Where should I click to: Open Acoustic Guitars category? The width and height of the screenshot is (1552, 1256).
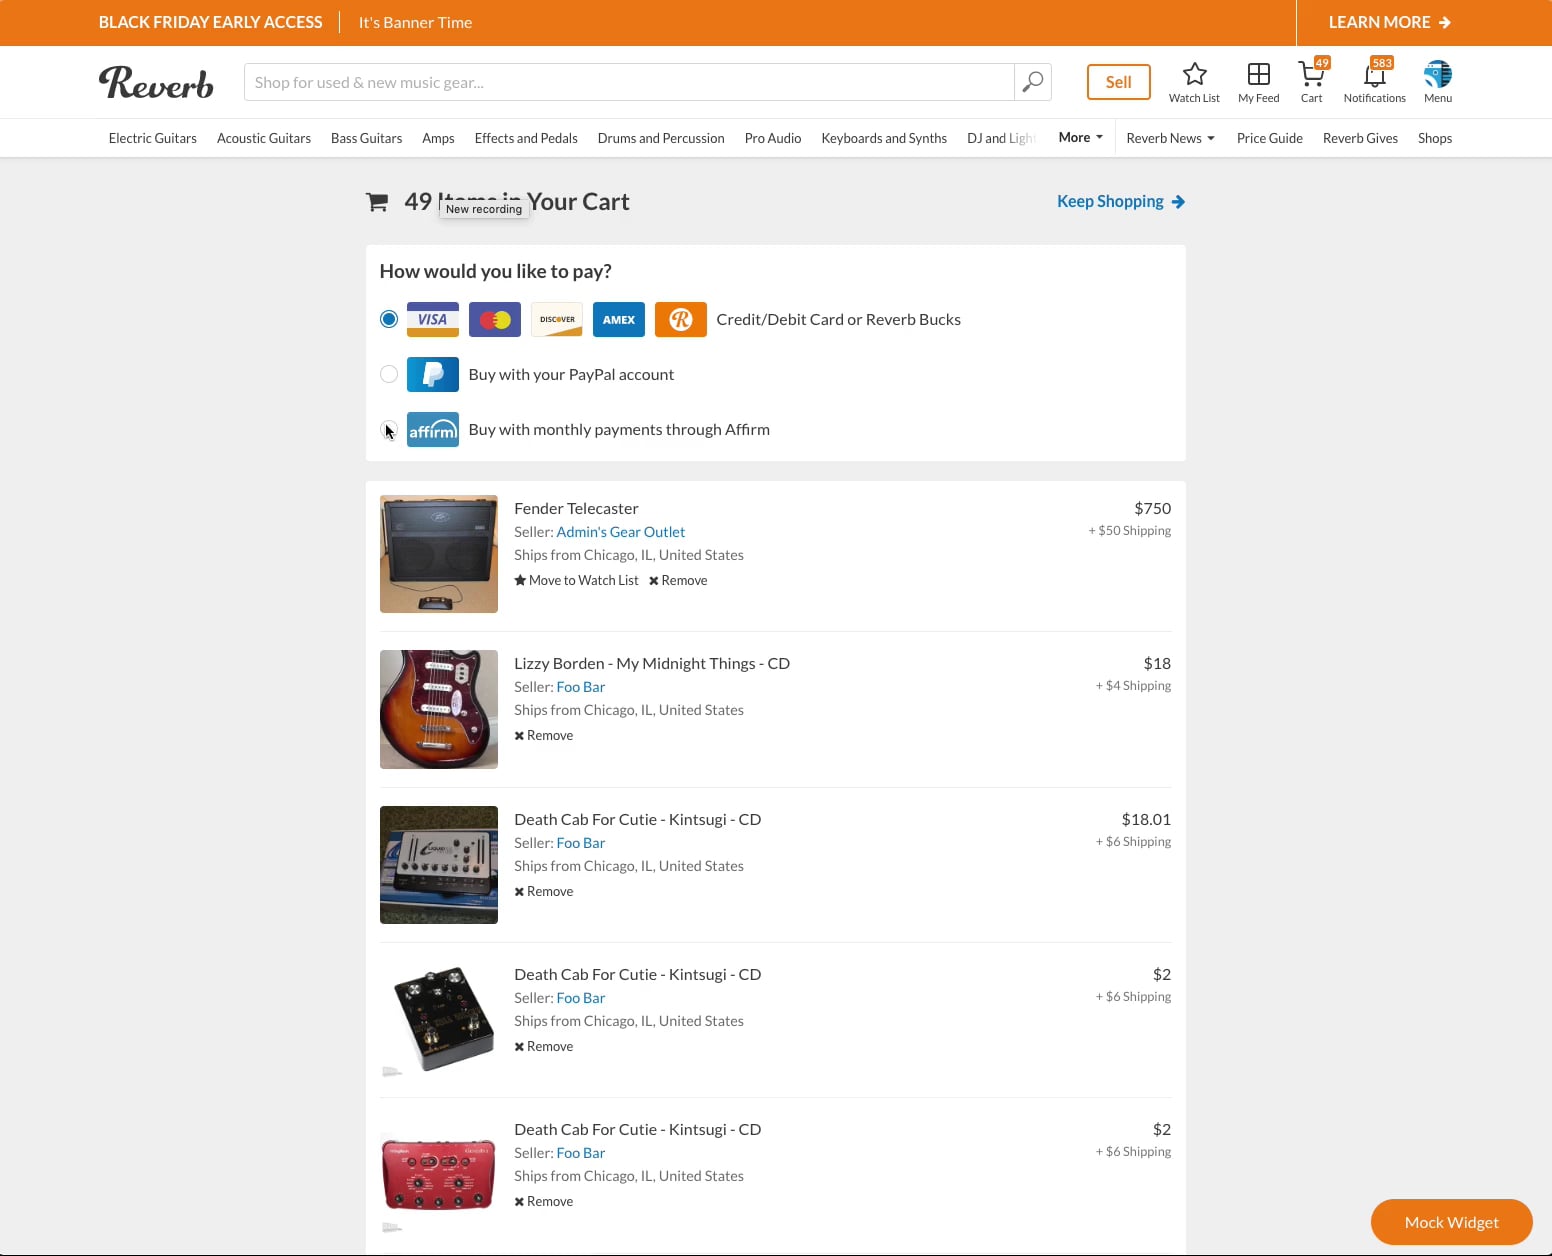264,138
